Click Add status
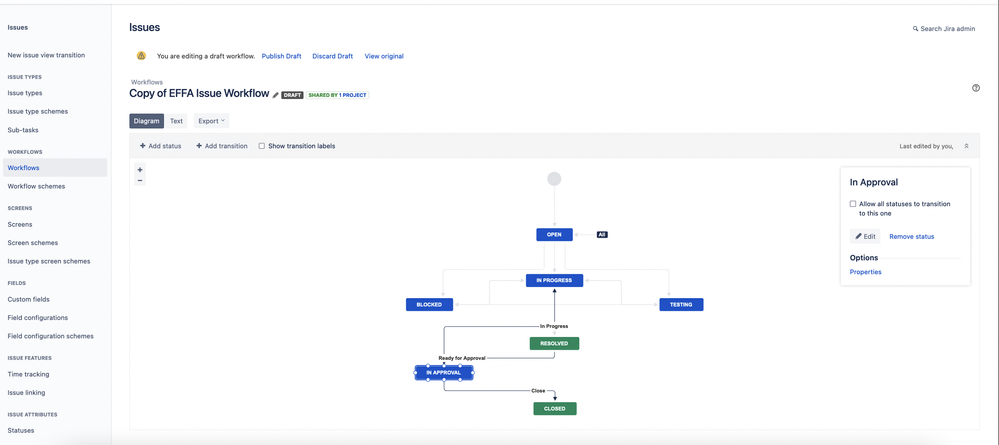This screenshot has width=999, height=445. coord(161,146)
